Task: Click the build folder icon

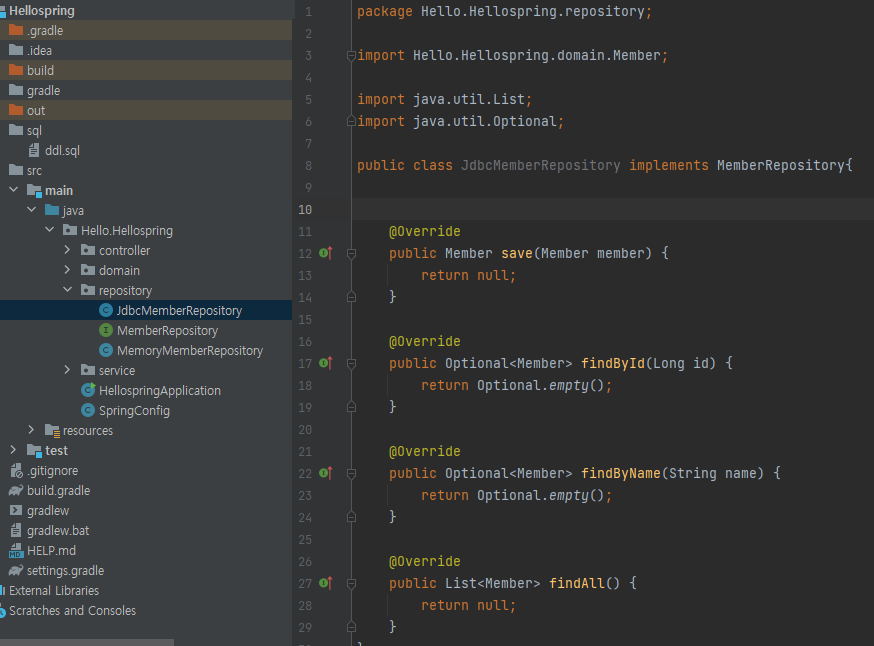Action: click(16, 70)
